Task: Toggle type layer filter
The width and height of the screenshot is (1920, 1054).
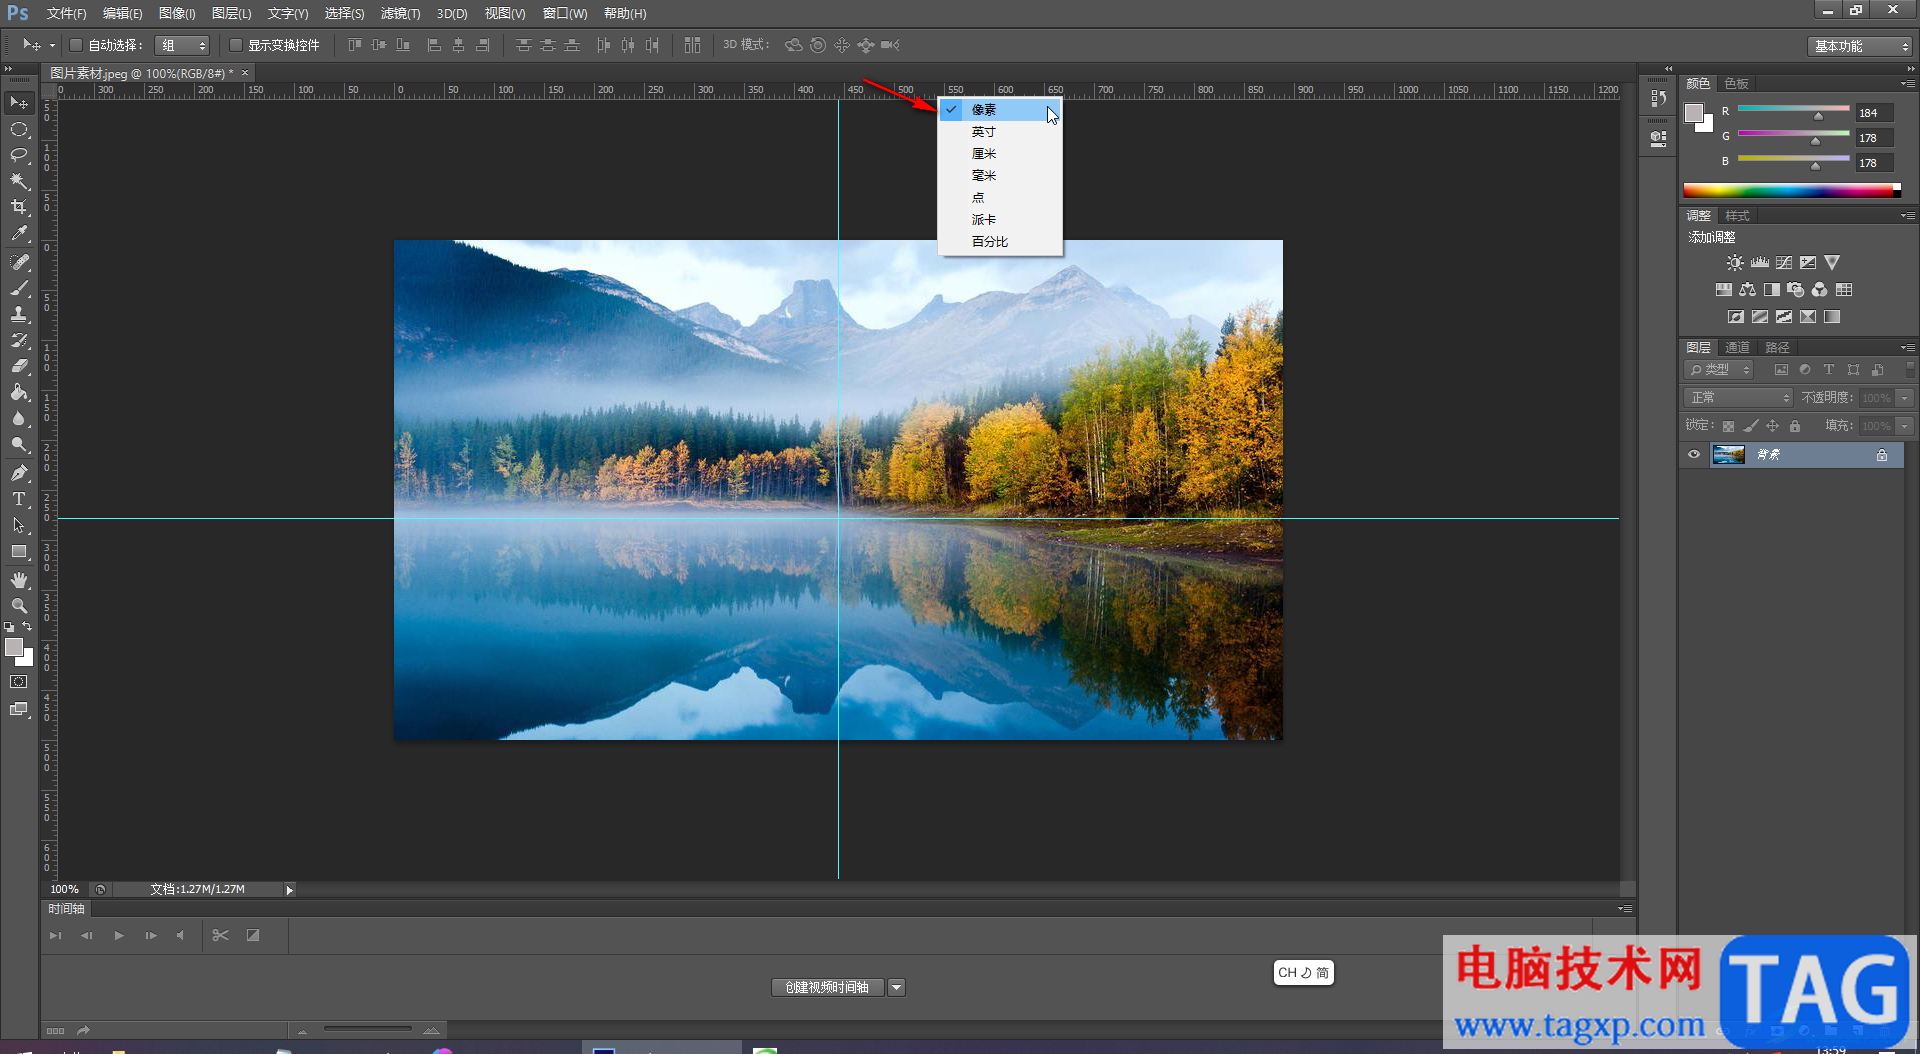Action: [x=1829, y=370]
